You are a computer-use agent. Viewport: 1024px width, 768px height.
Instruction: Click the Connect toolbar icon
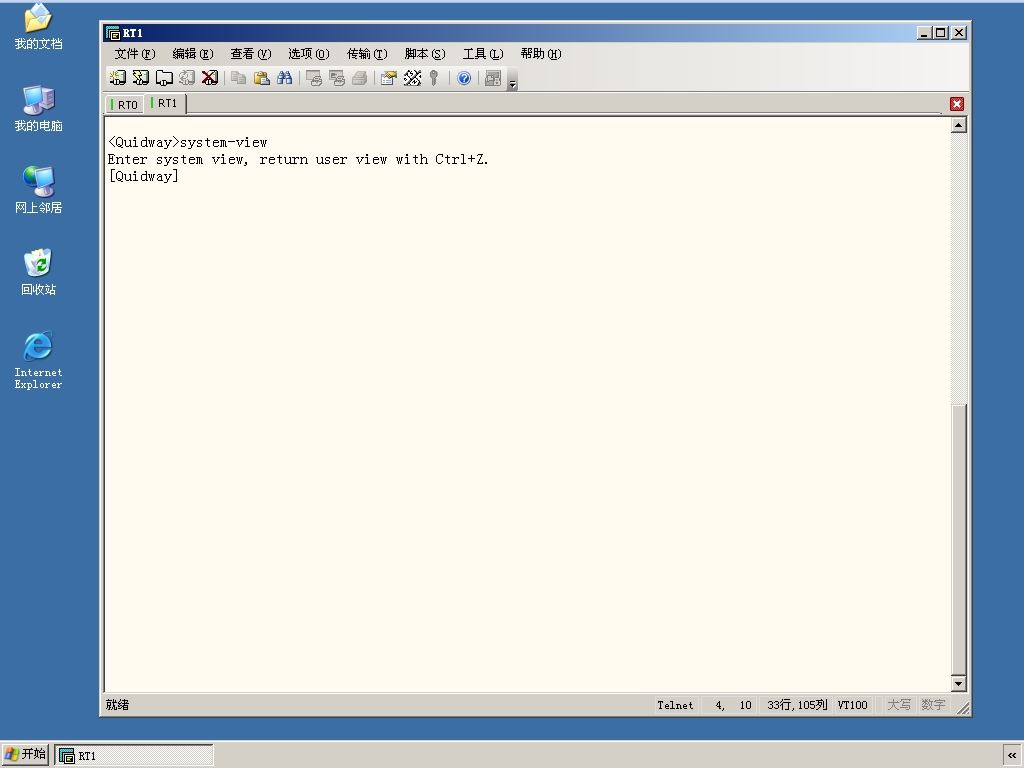coord(118,78)
